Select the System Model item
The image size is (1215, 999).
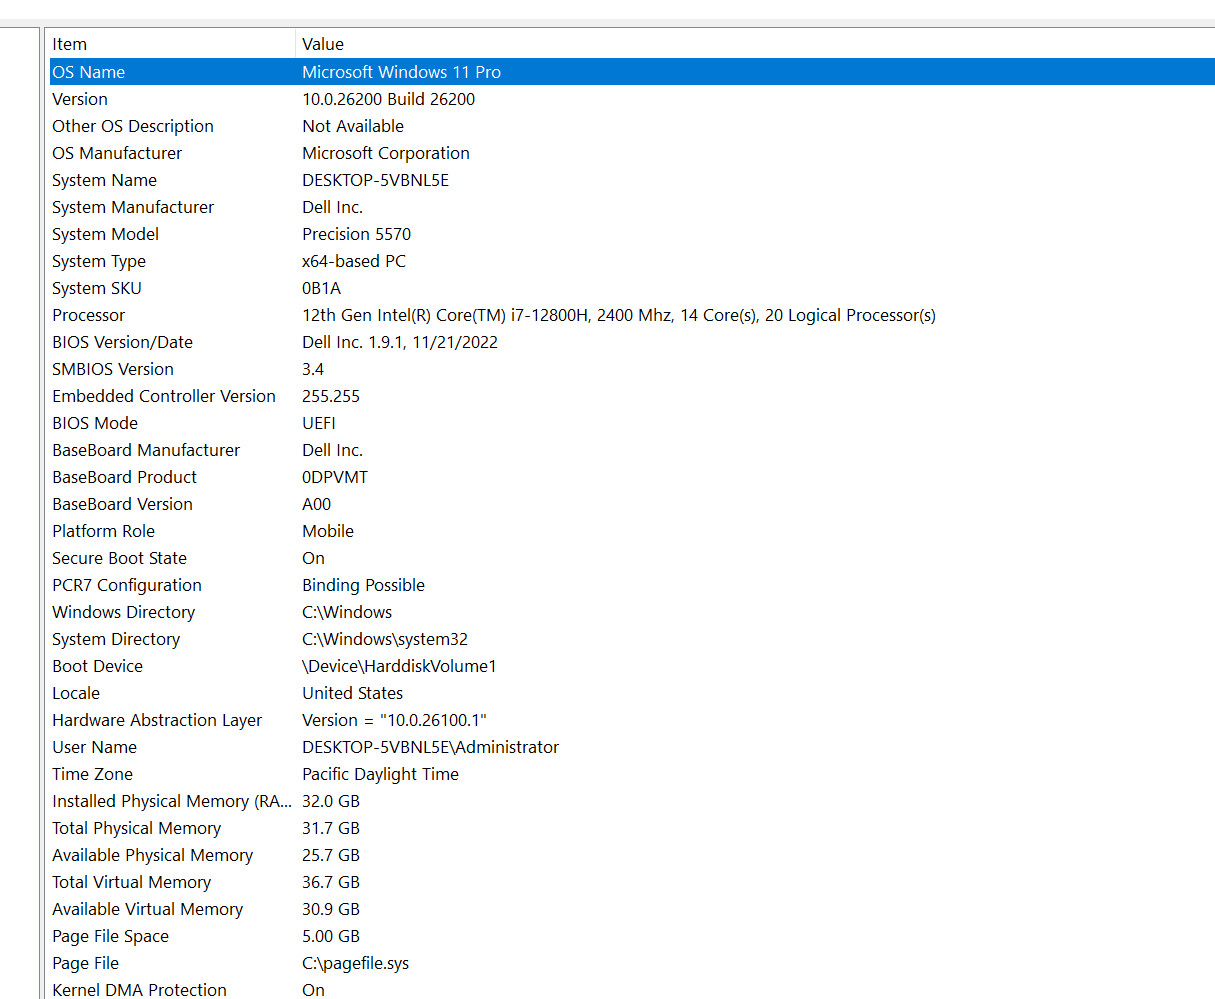[x=106, y=234]
